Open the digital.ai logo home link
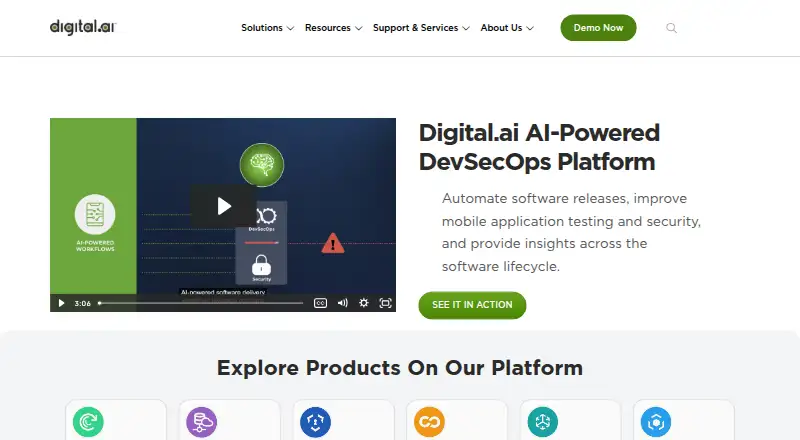Screen dimensions: 800x440 pyautogui.click(x=83, y=27)
